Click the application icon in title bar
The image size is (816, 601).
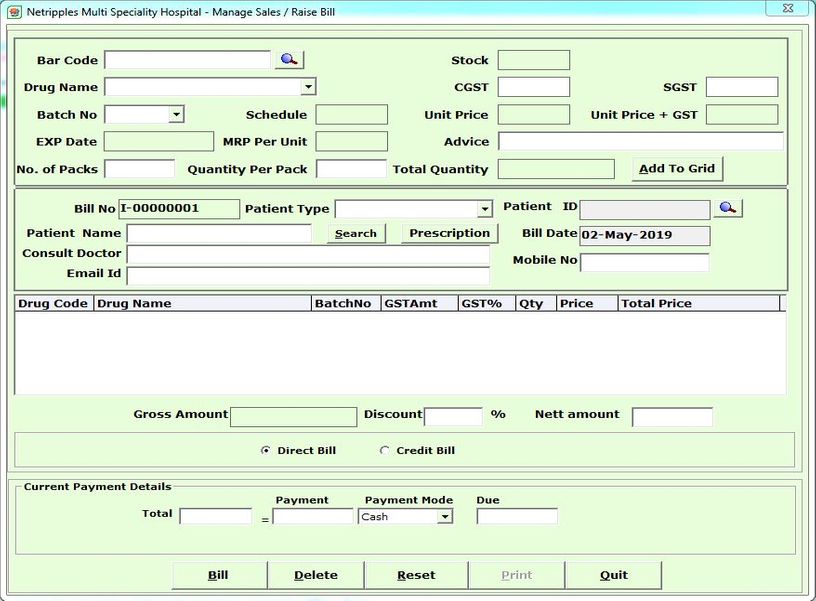pos(15,11)
